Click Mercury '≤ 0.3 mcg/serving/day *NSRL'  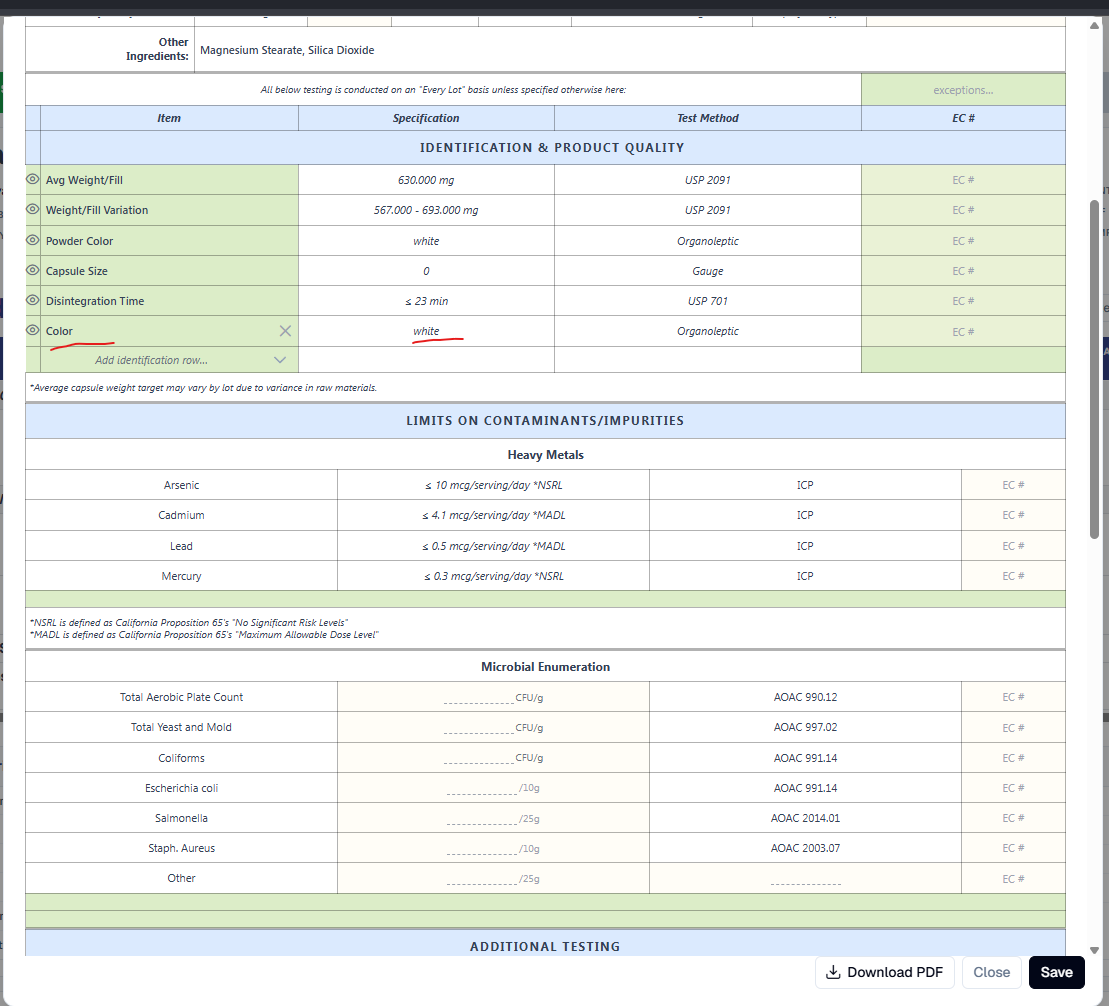[x=494, y=577]
